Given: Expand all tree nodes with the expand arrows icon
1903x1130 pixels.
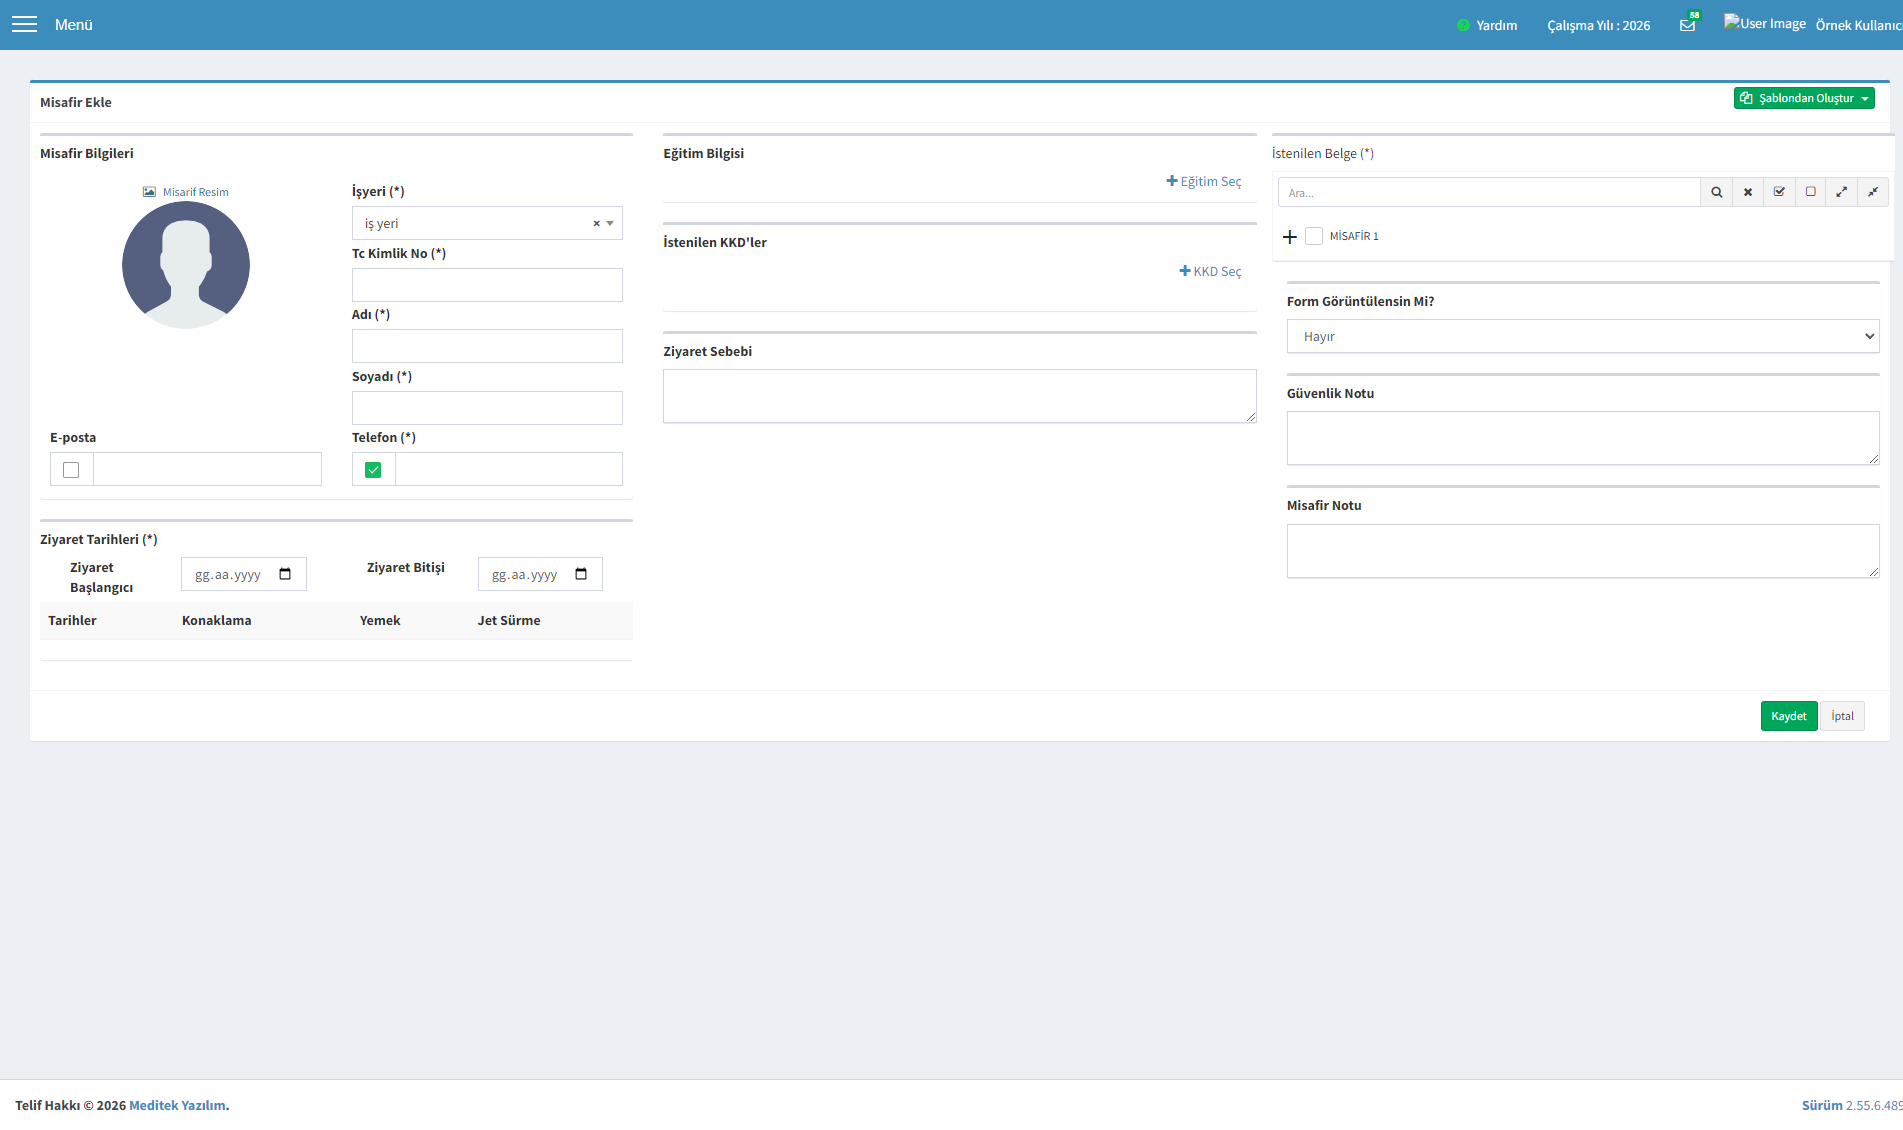Looking at the screenshot, I should (1842, 192).
